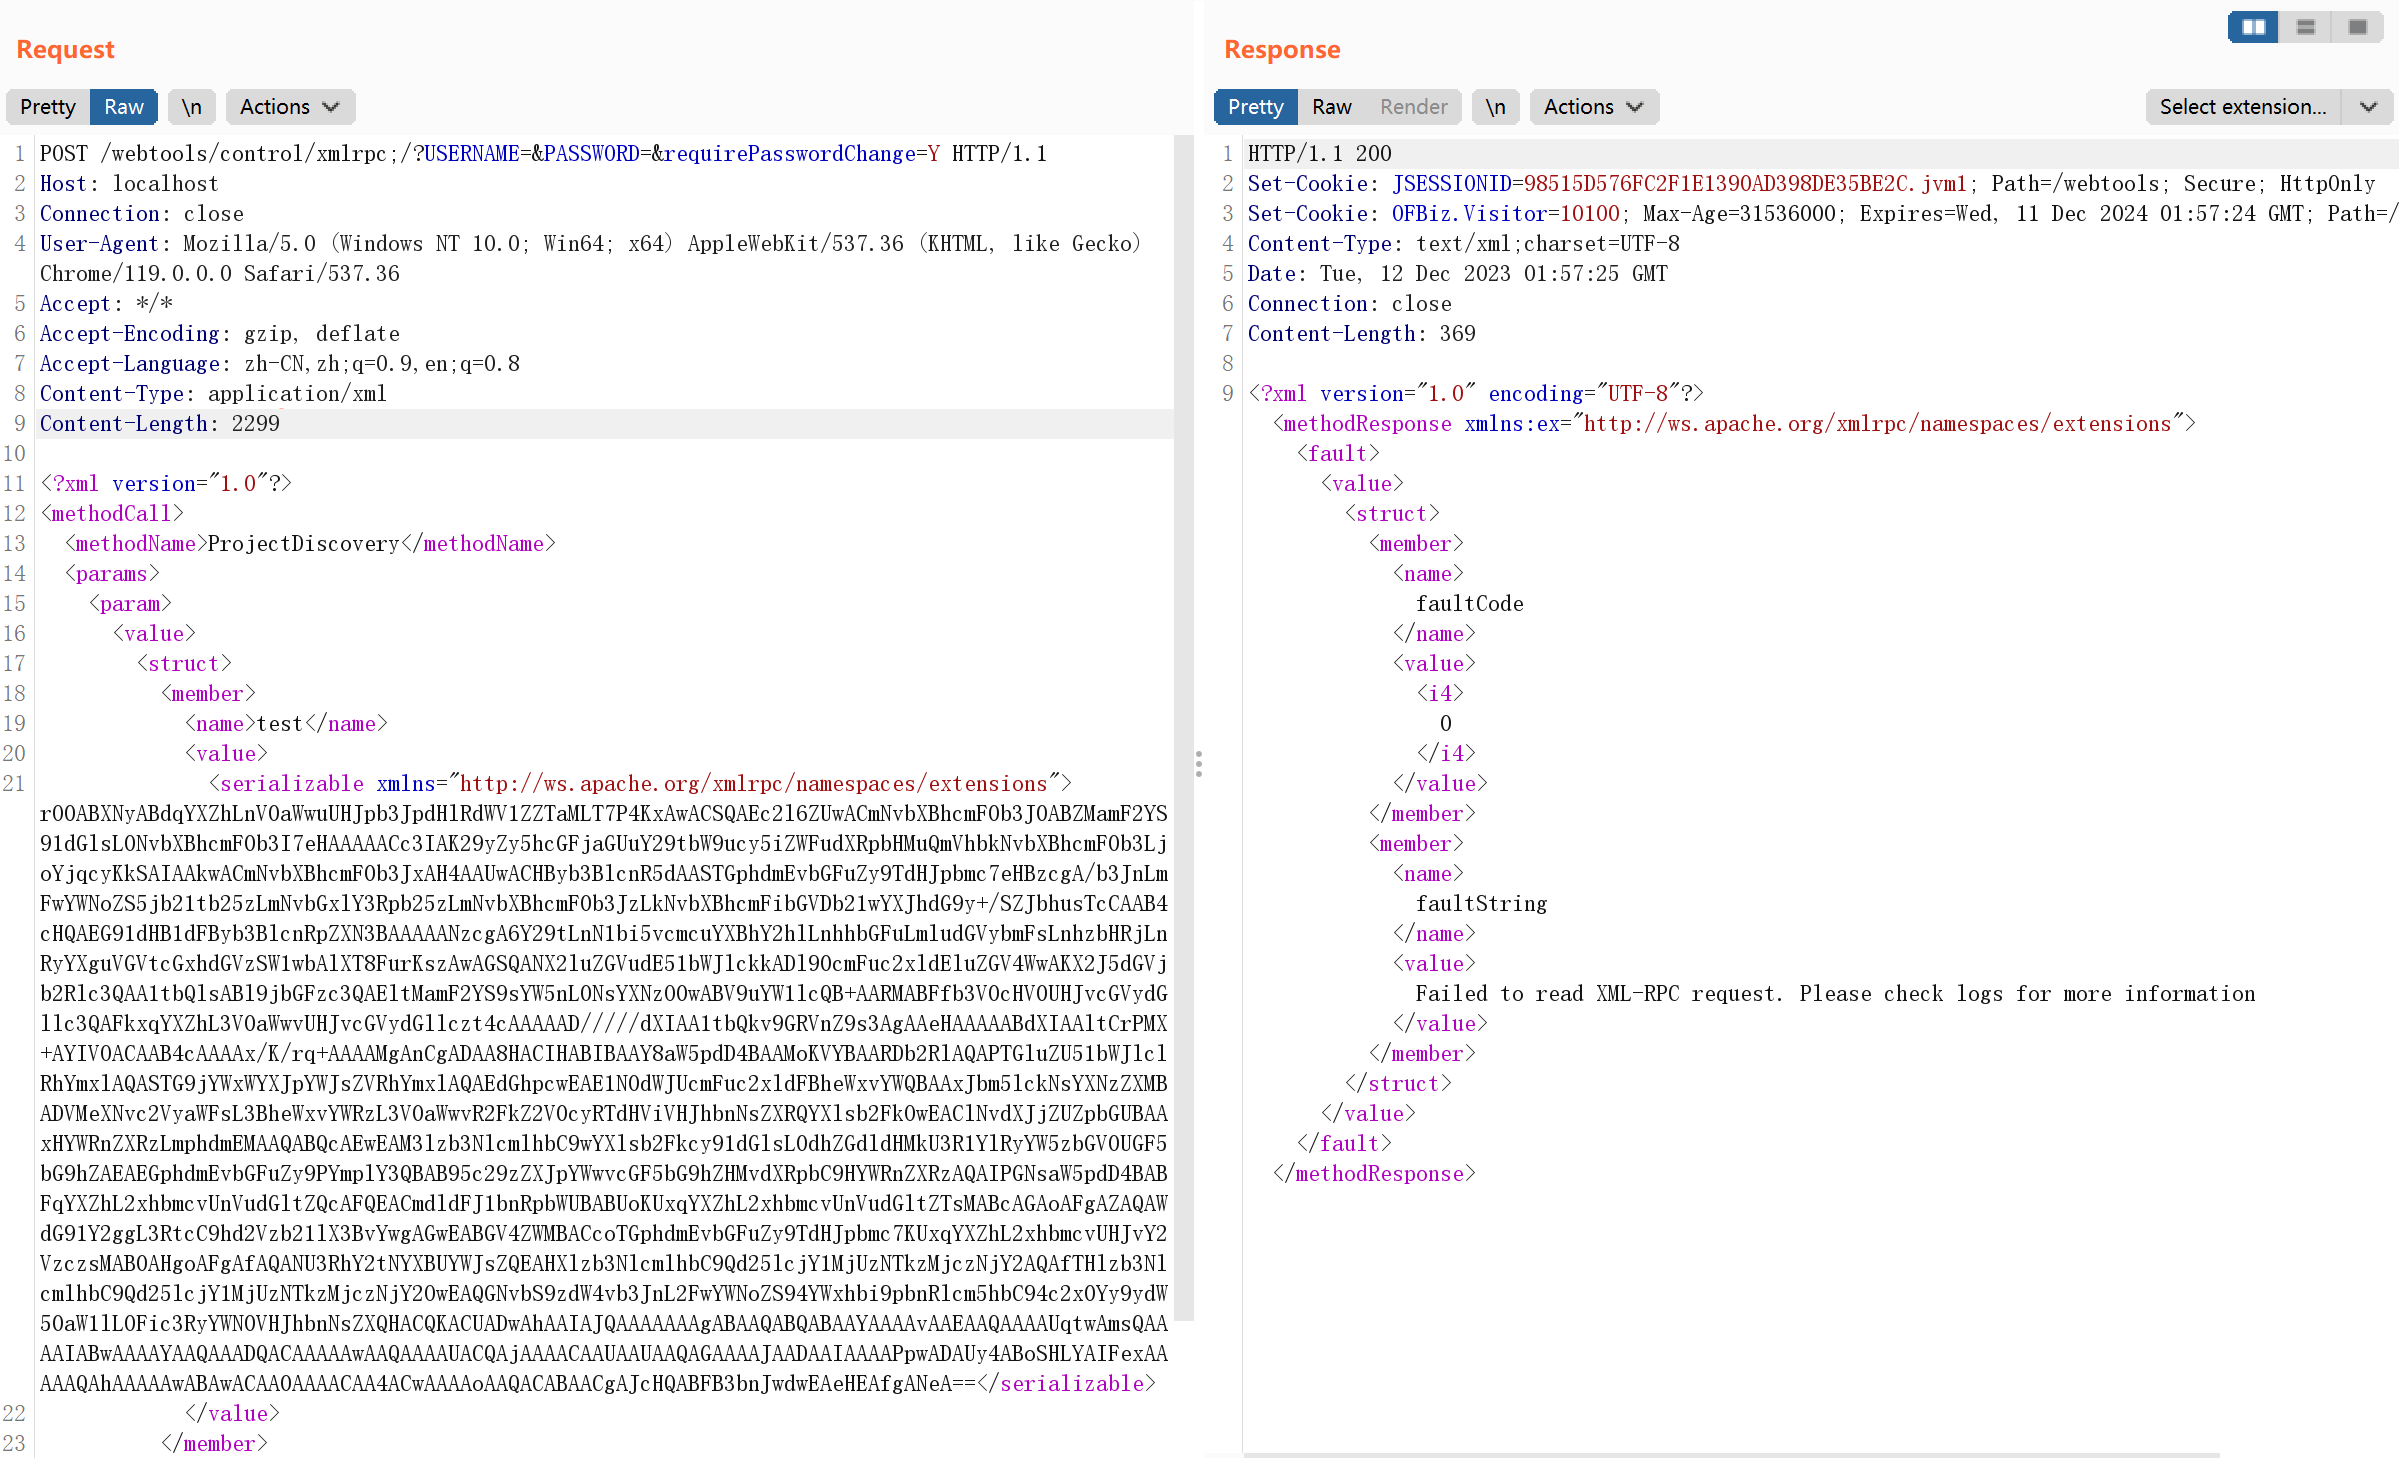Click the divider handle dots between panes

[x=1198, y=764]
